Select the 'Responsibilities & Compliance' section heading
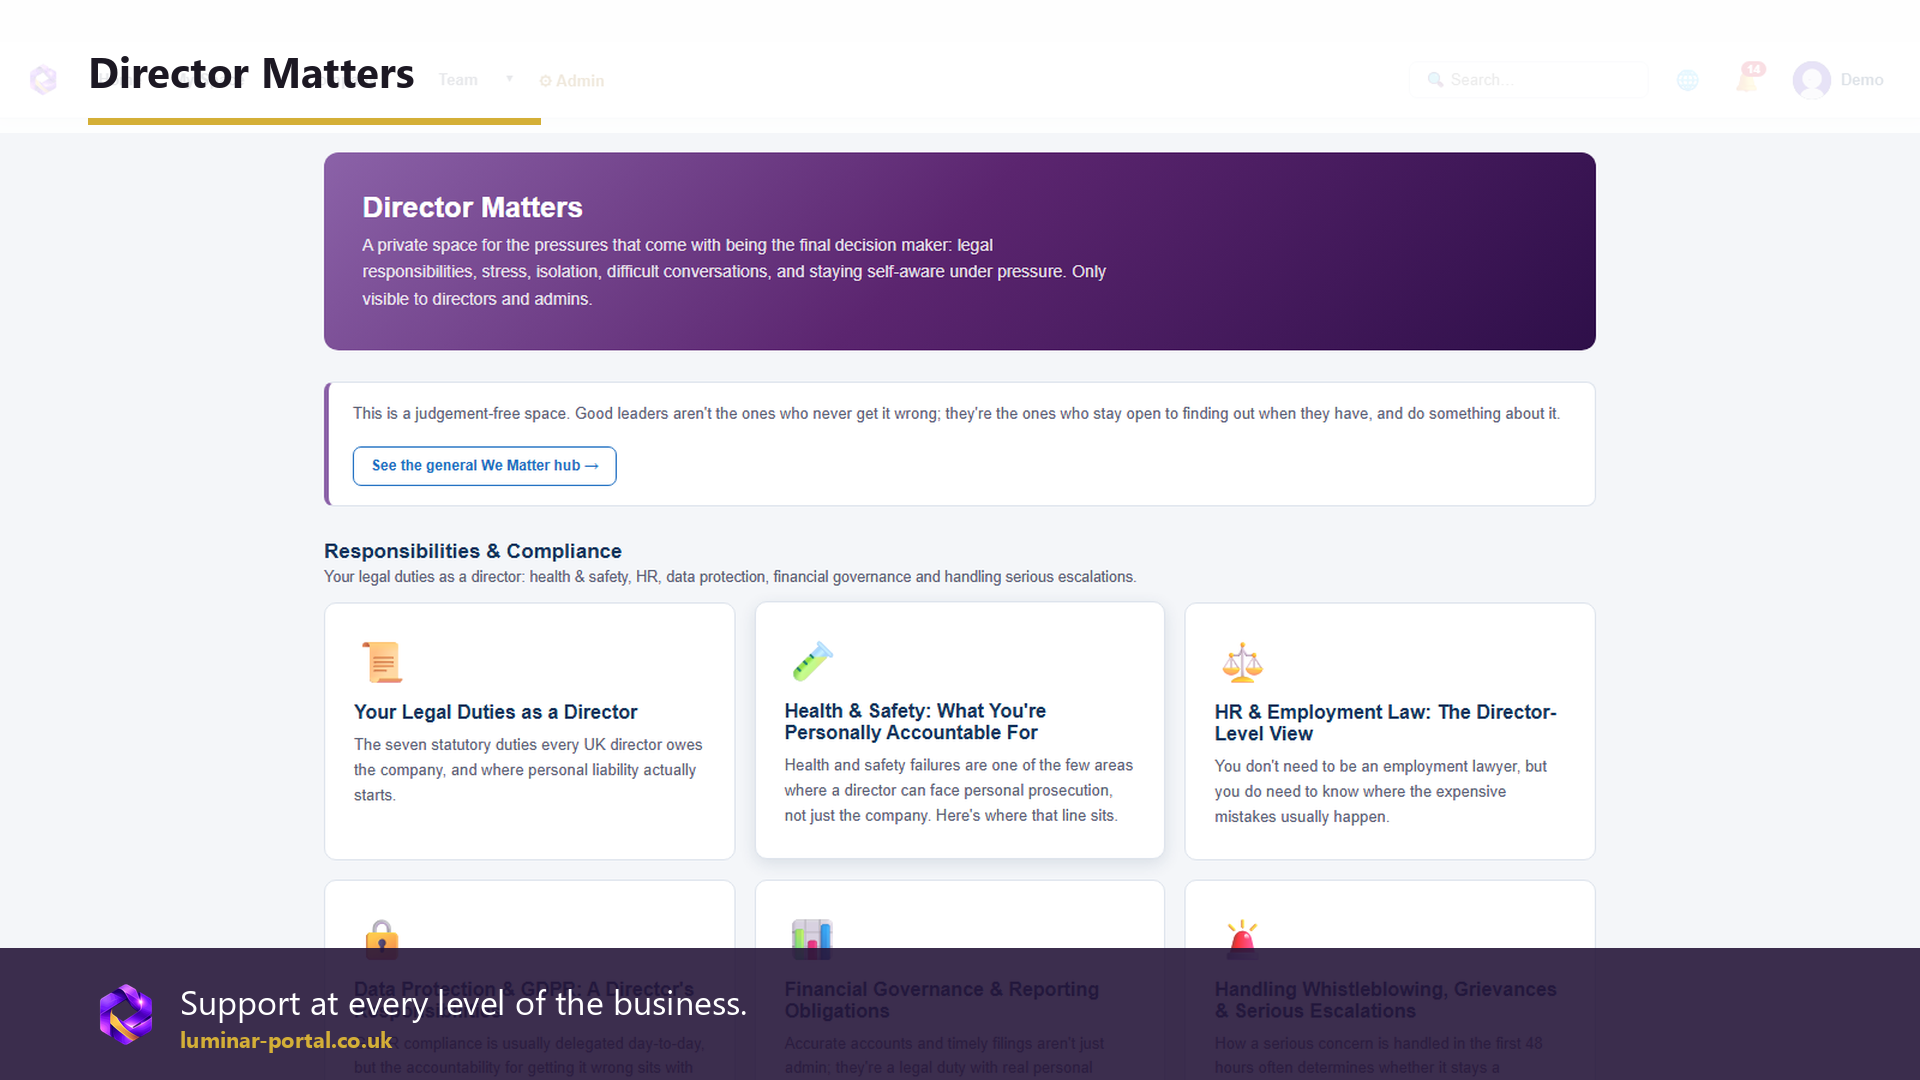Viewport: 1920px width, 1080px height. (473, 551)
